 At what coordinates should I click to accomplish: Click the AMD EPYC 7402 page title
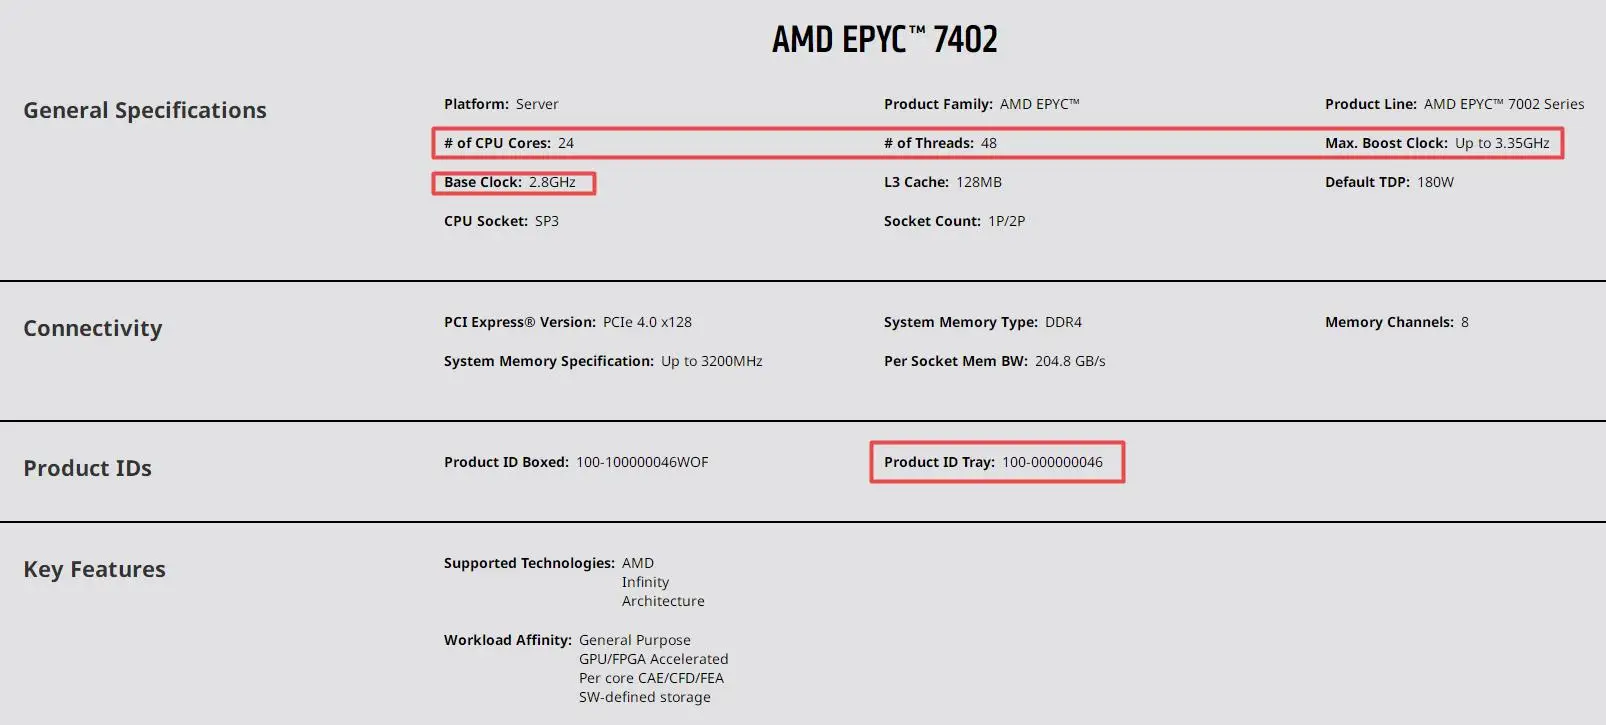[884, 40]
